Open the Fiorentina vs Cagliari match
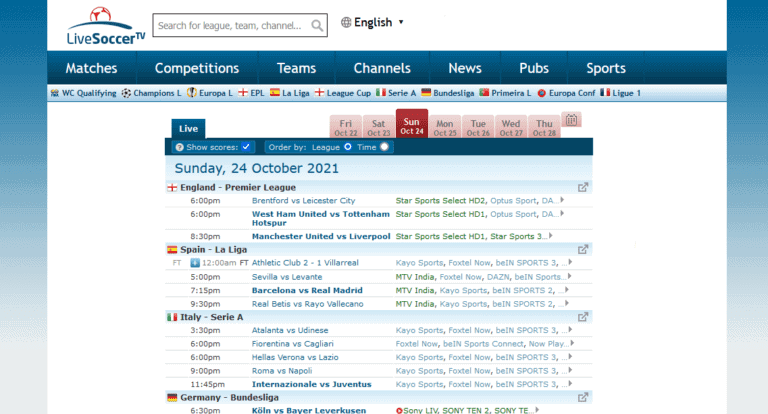 (292, 344)
